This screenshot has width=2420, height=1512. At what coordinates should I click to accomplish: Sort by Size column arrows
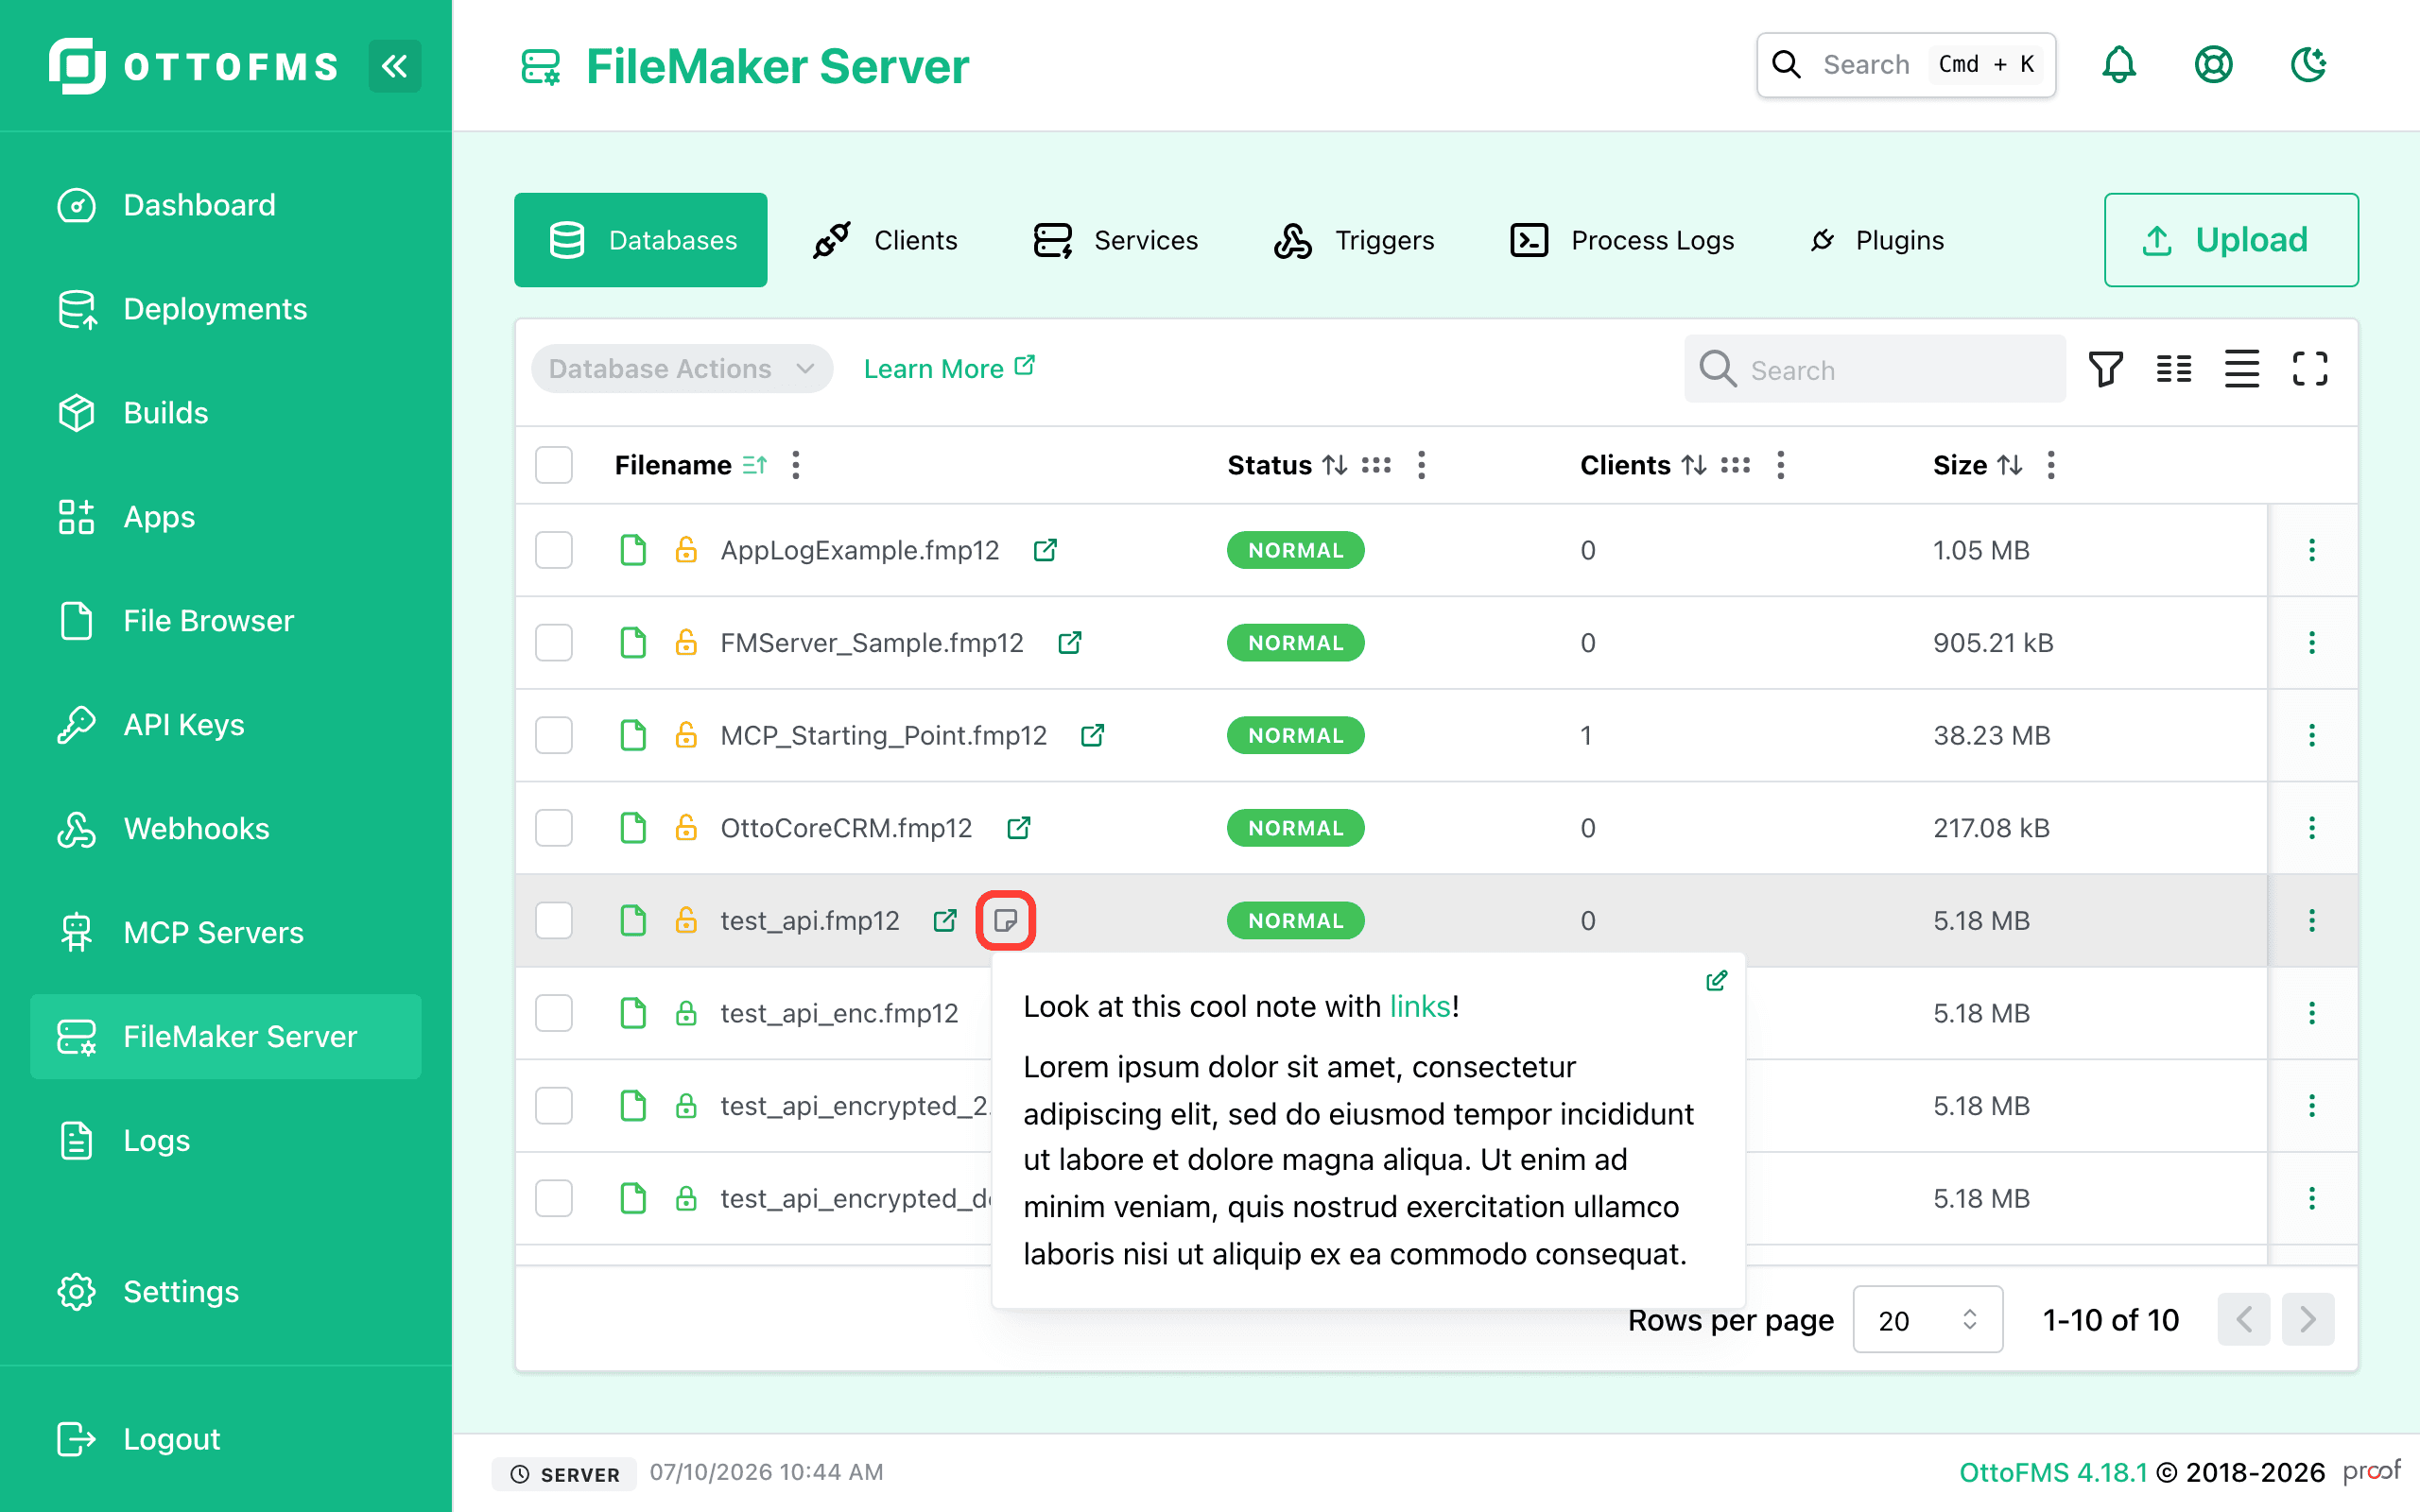[2010, 465]
